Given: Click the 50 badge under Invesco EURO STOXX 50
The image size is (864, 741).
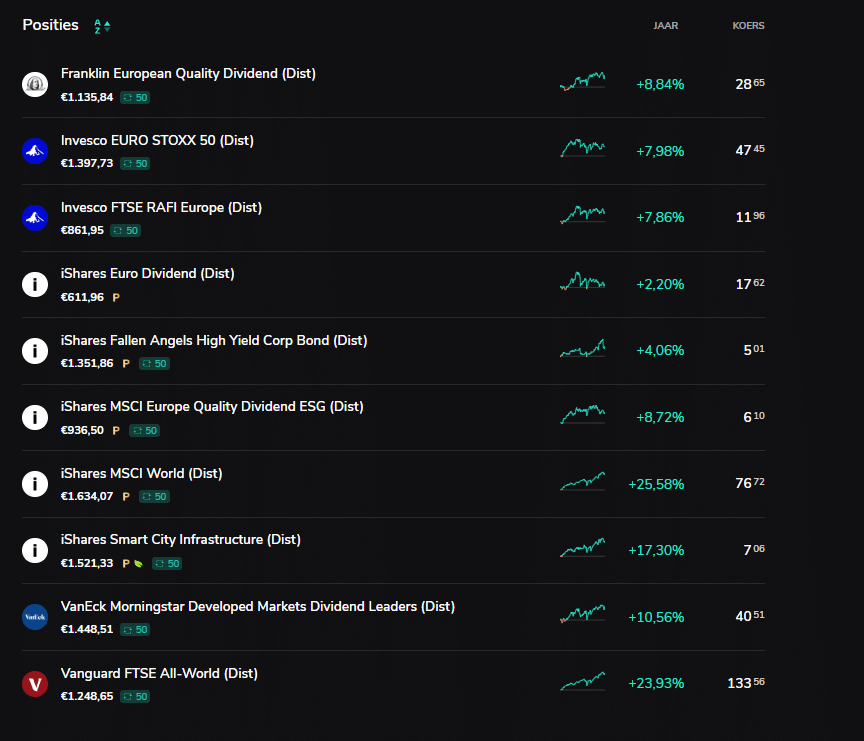Looking at the screenshot, I should click(135, 164).
